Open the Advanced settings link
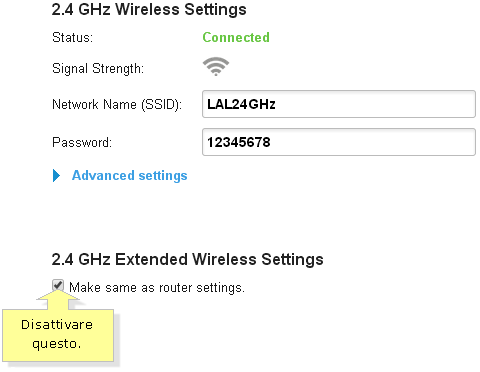Screen dimensions: 480x372 130,176
